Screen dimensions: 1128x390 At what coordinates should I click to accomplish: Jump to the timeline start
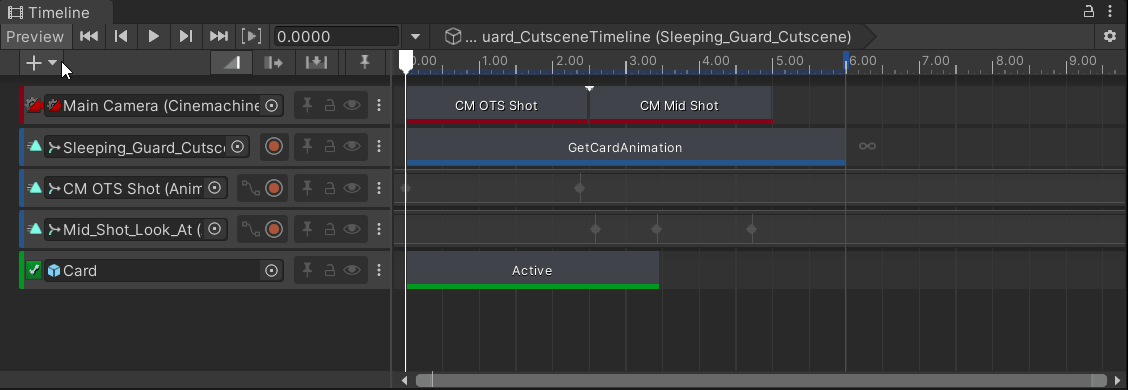click(x=88, y=36)
